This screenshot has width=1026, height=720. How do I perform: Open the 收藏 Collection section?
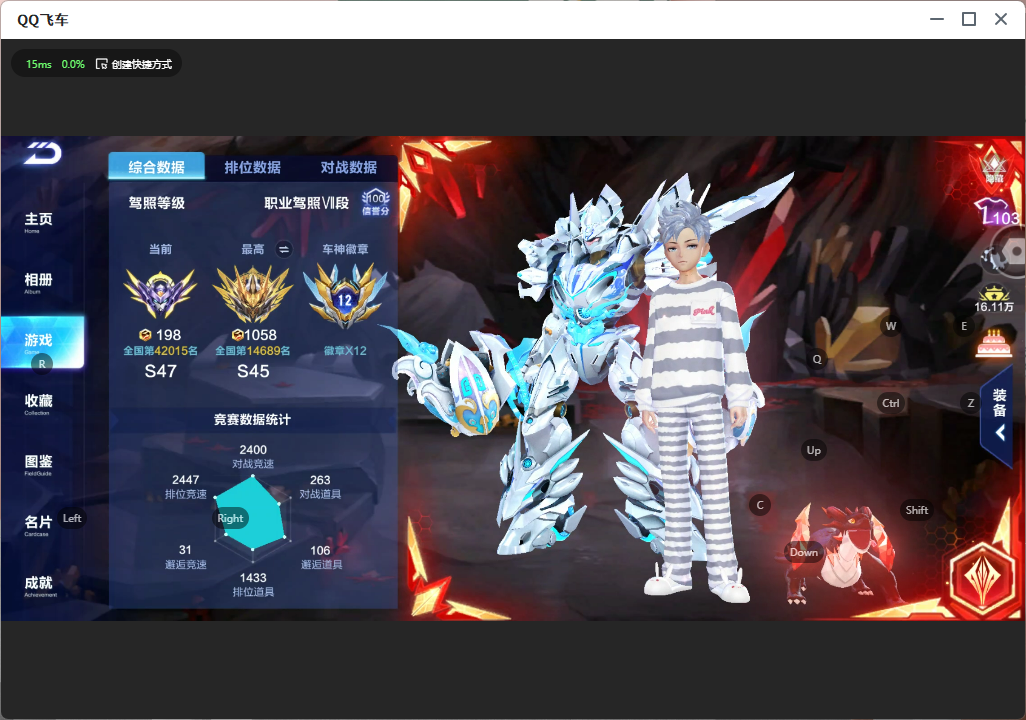click(x=38, y=404)
